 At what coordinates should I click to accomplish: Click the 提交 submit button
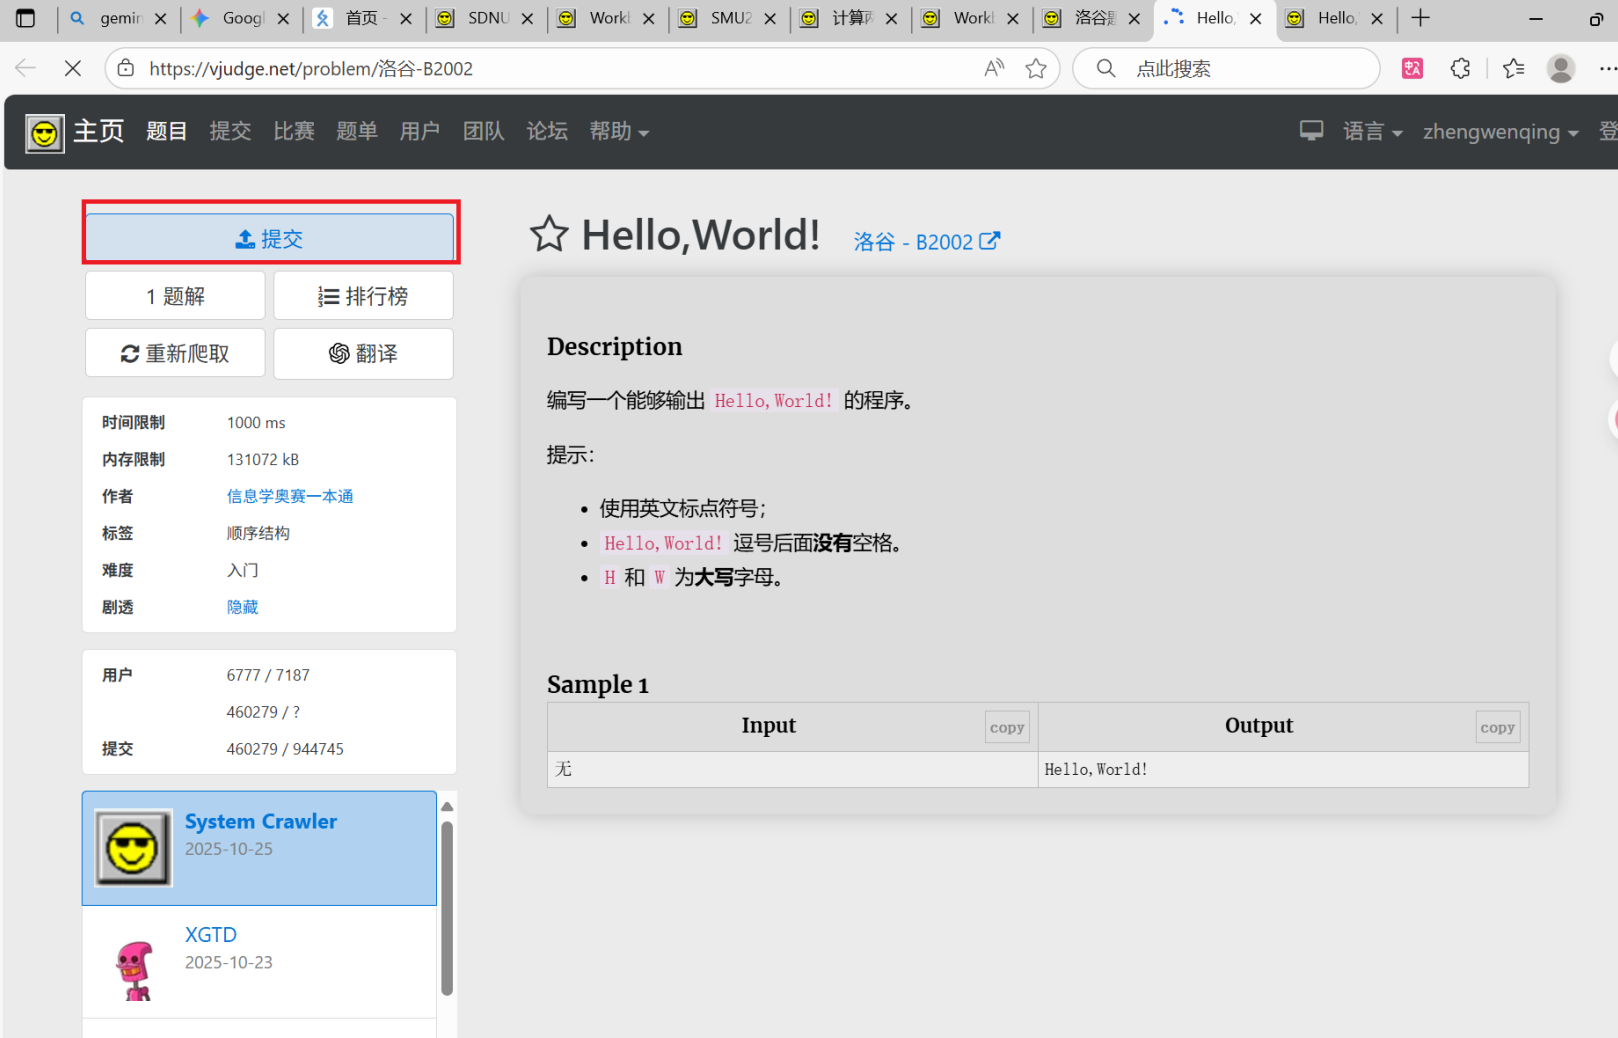point(270,239)
